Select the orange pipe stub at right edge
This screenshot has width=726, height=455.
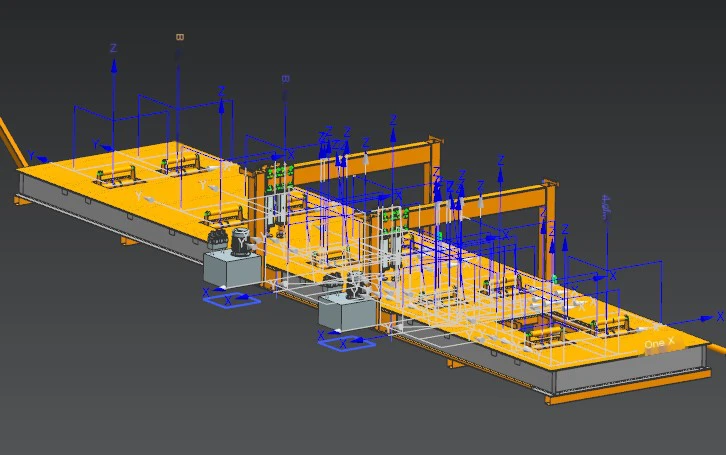point(718,349)
